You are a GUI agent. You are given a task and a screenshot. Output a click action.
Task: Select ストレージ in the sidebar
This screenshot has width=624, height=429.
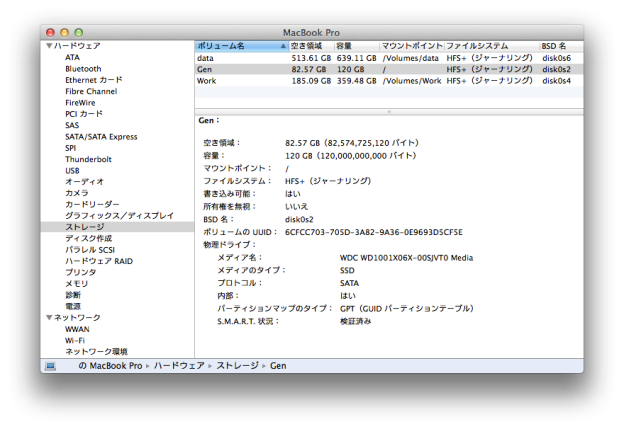[85, 227]
